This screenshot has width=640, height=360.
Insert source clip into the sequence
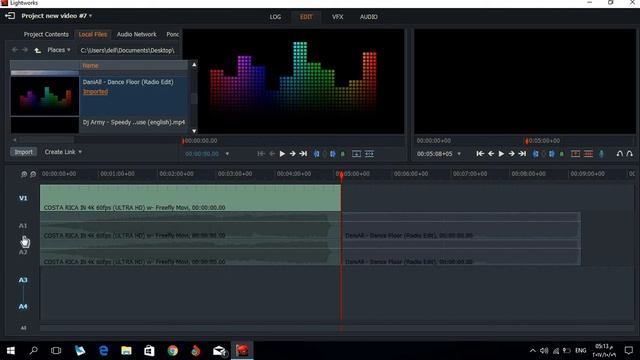(x=356, y=154)
